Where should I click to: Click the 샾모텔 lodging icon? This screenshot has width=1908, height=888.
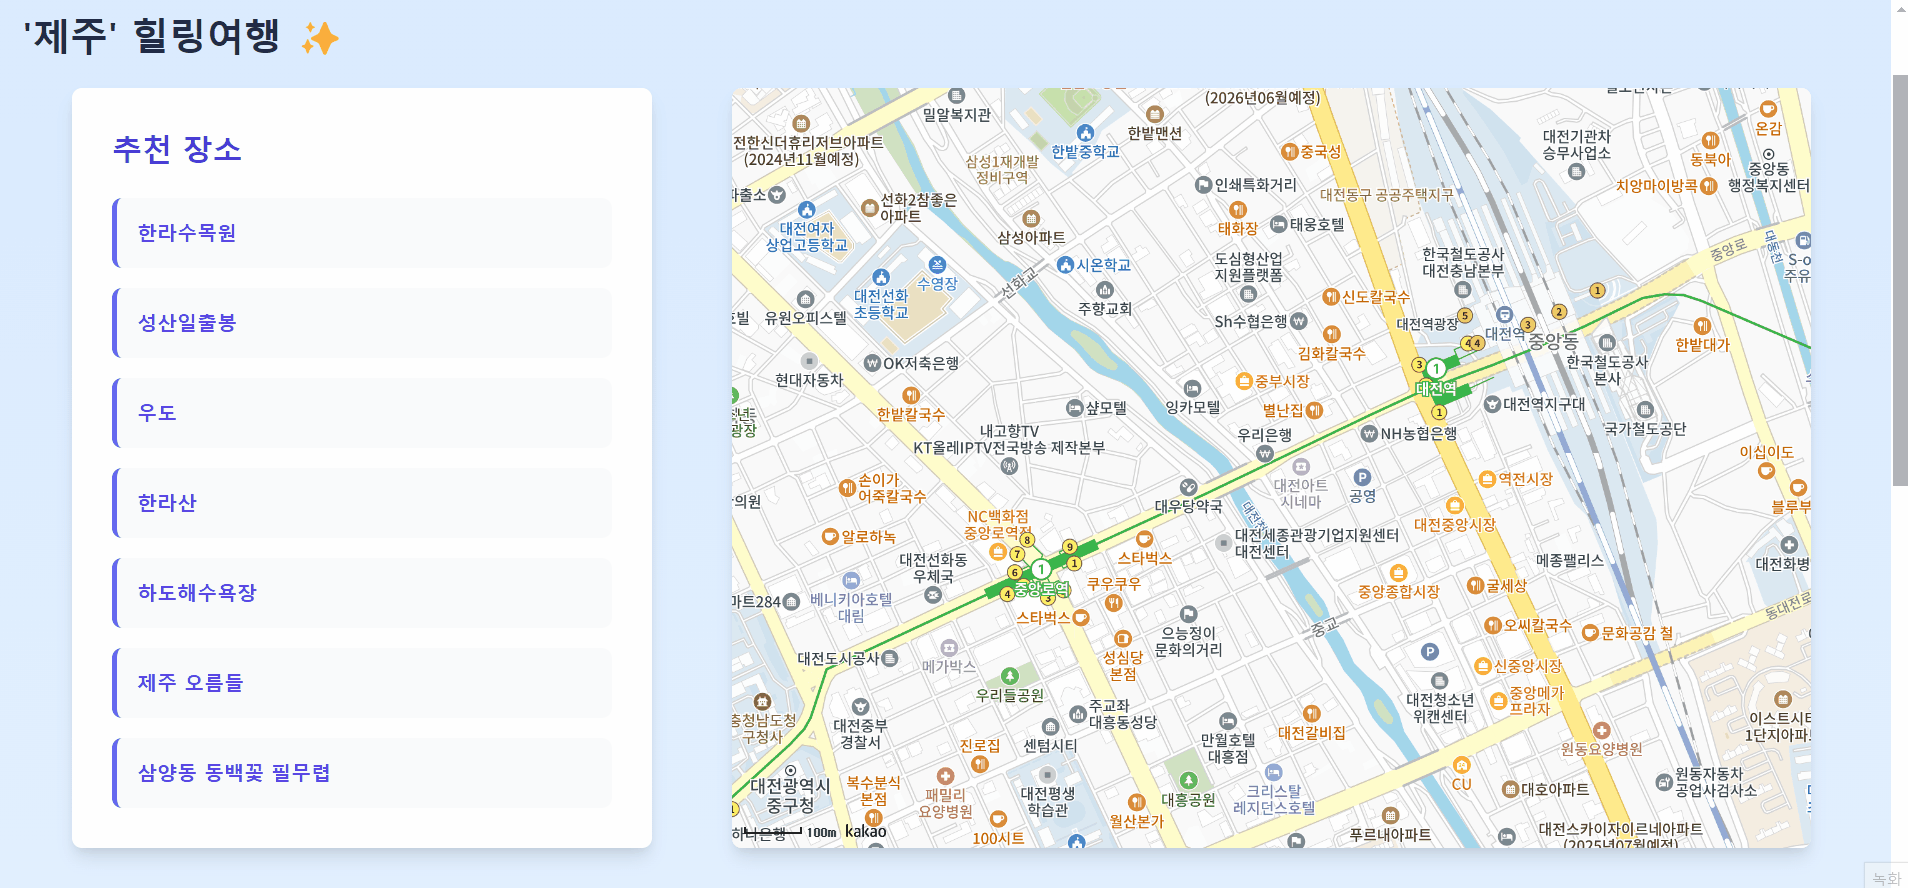point(1075,408)
